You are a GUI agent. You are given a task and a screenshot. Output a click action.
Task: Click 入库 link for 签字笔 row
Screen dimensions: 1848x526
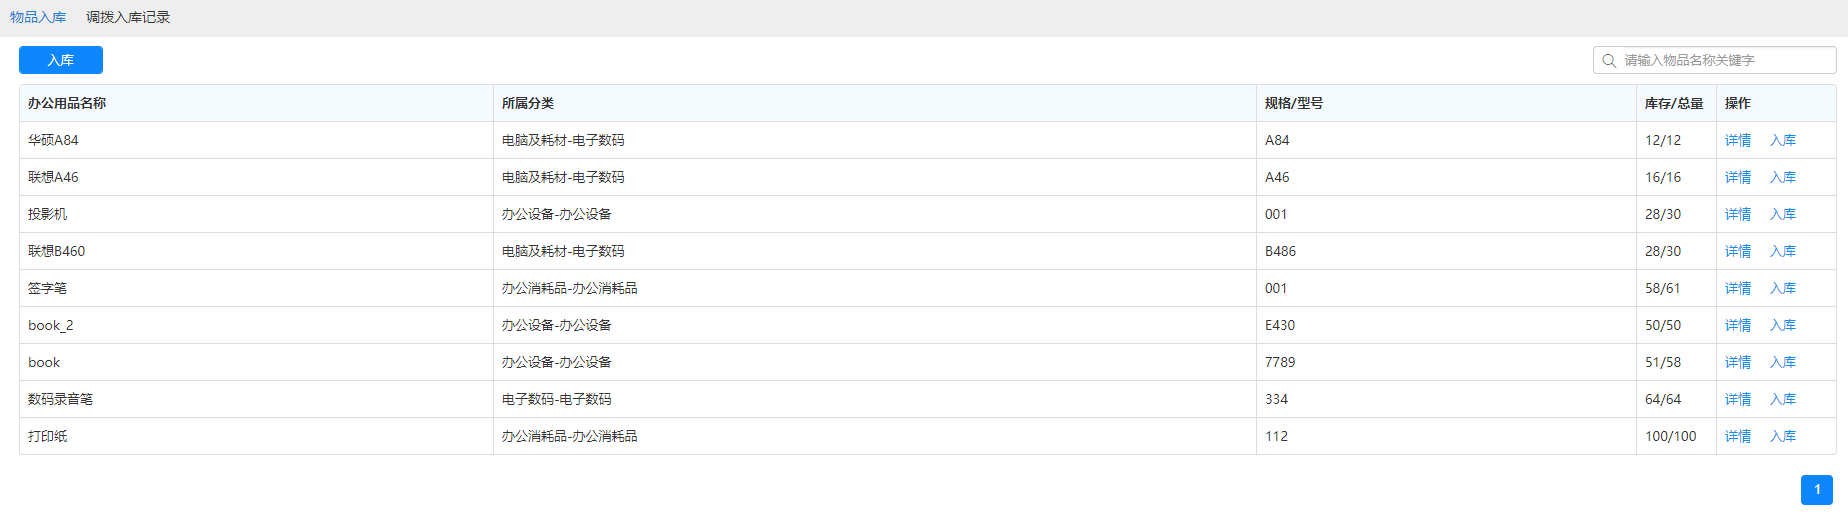pos(1783,288)
